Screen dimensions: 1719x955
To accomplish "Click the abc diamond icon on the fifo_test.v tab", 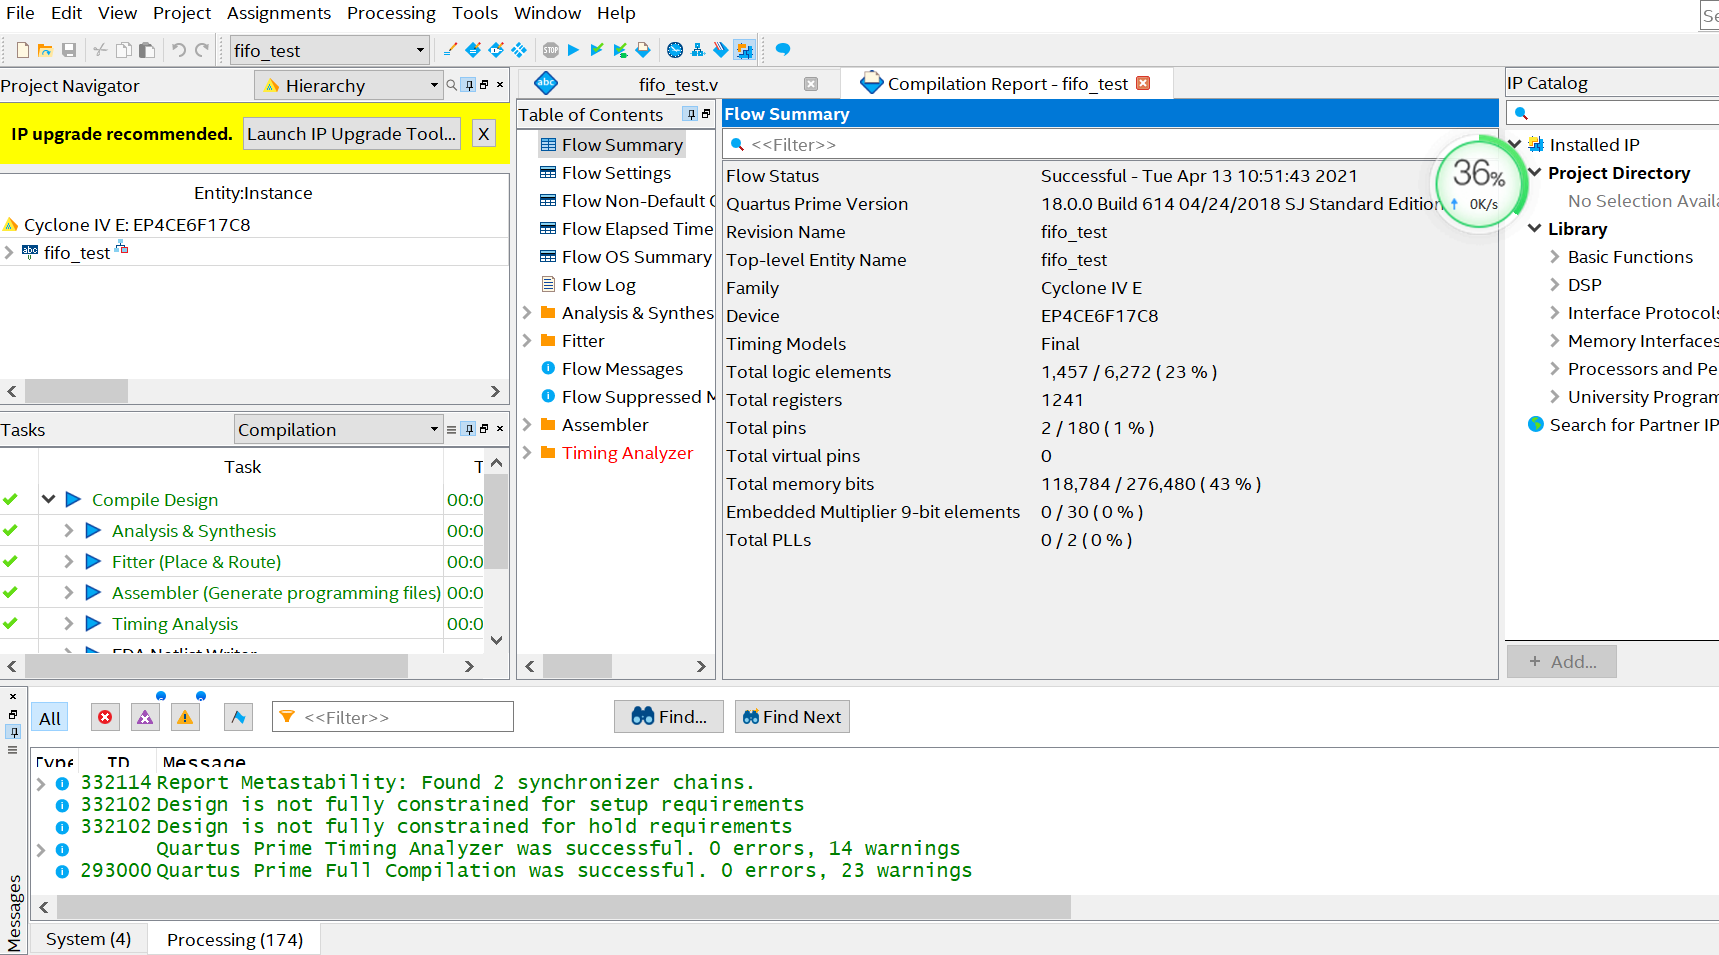I will pos(546,83).
